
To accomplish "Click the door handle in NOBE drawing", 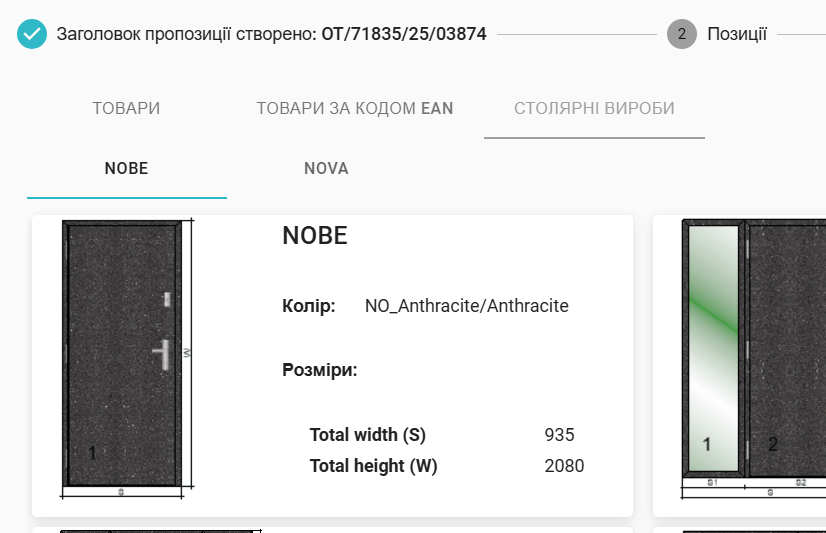I will [x=163, y=352].
